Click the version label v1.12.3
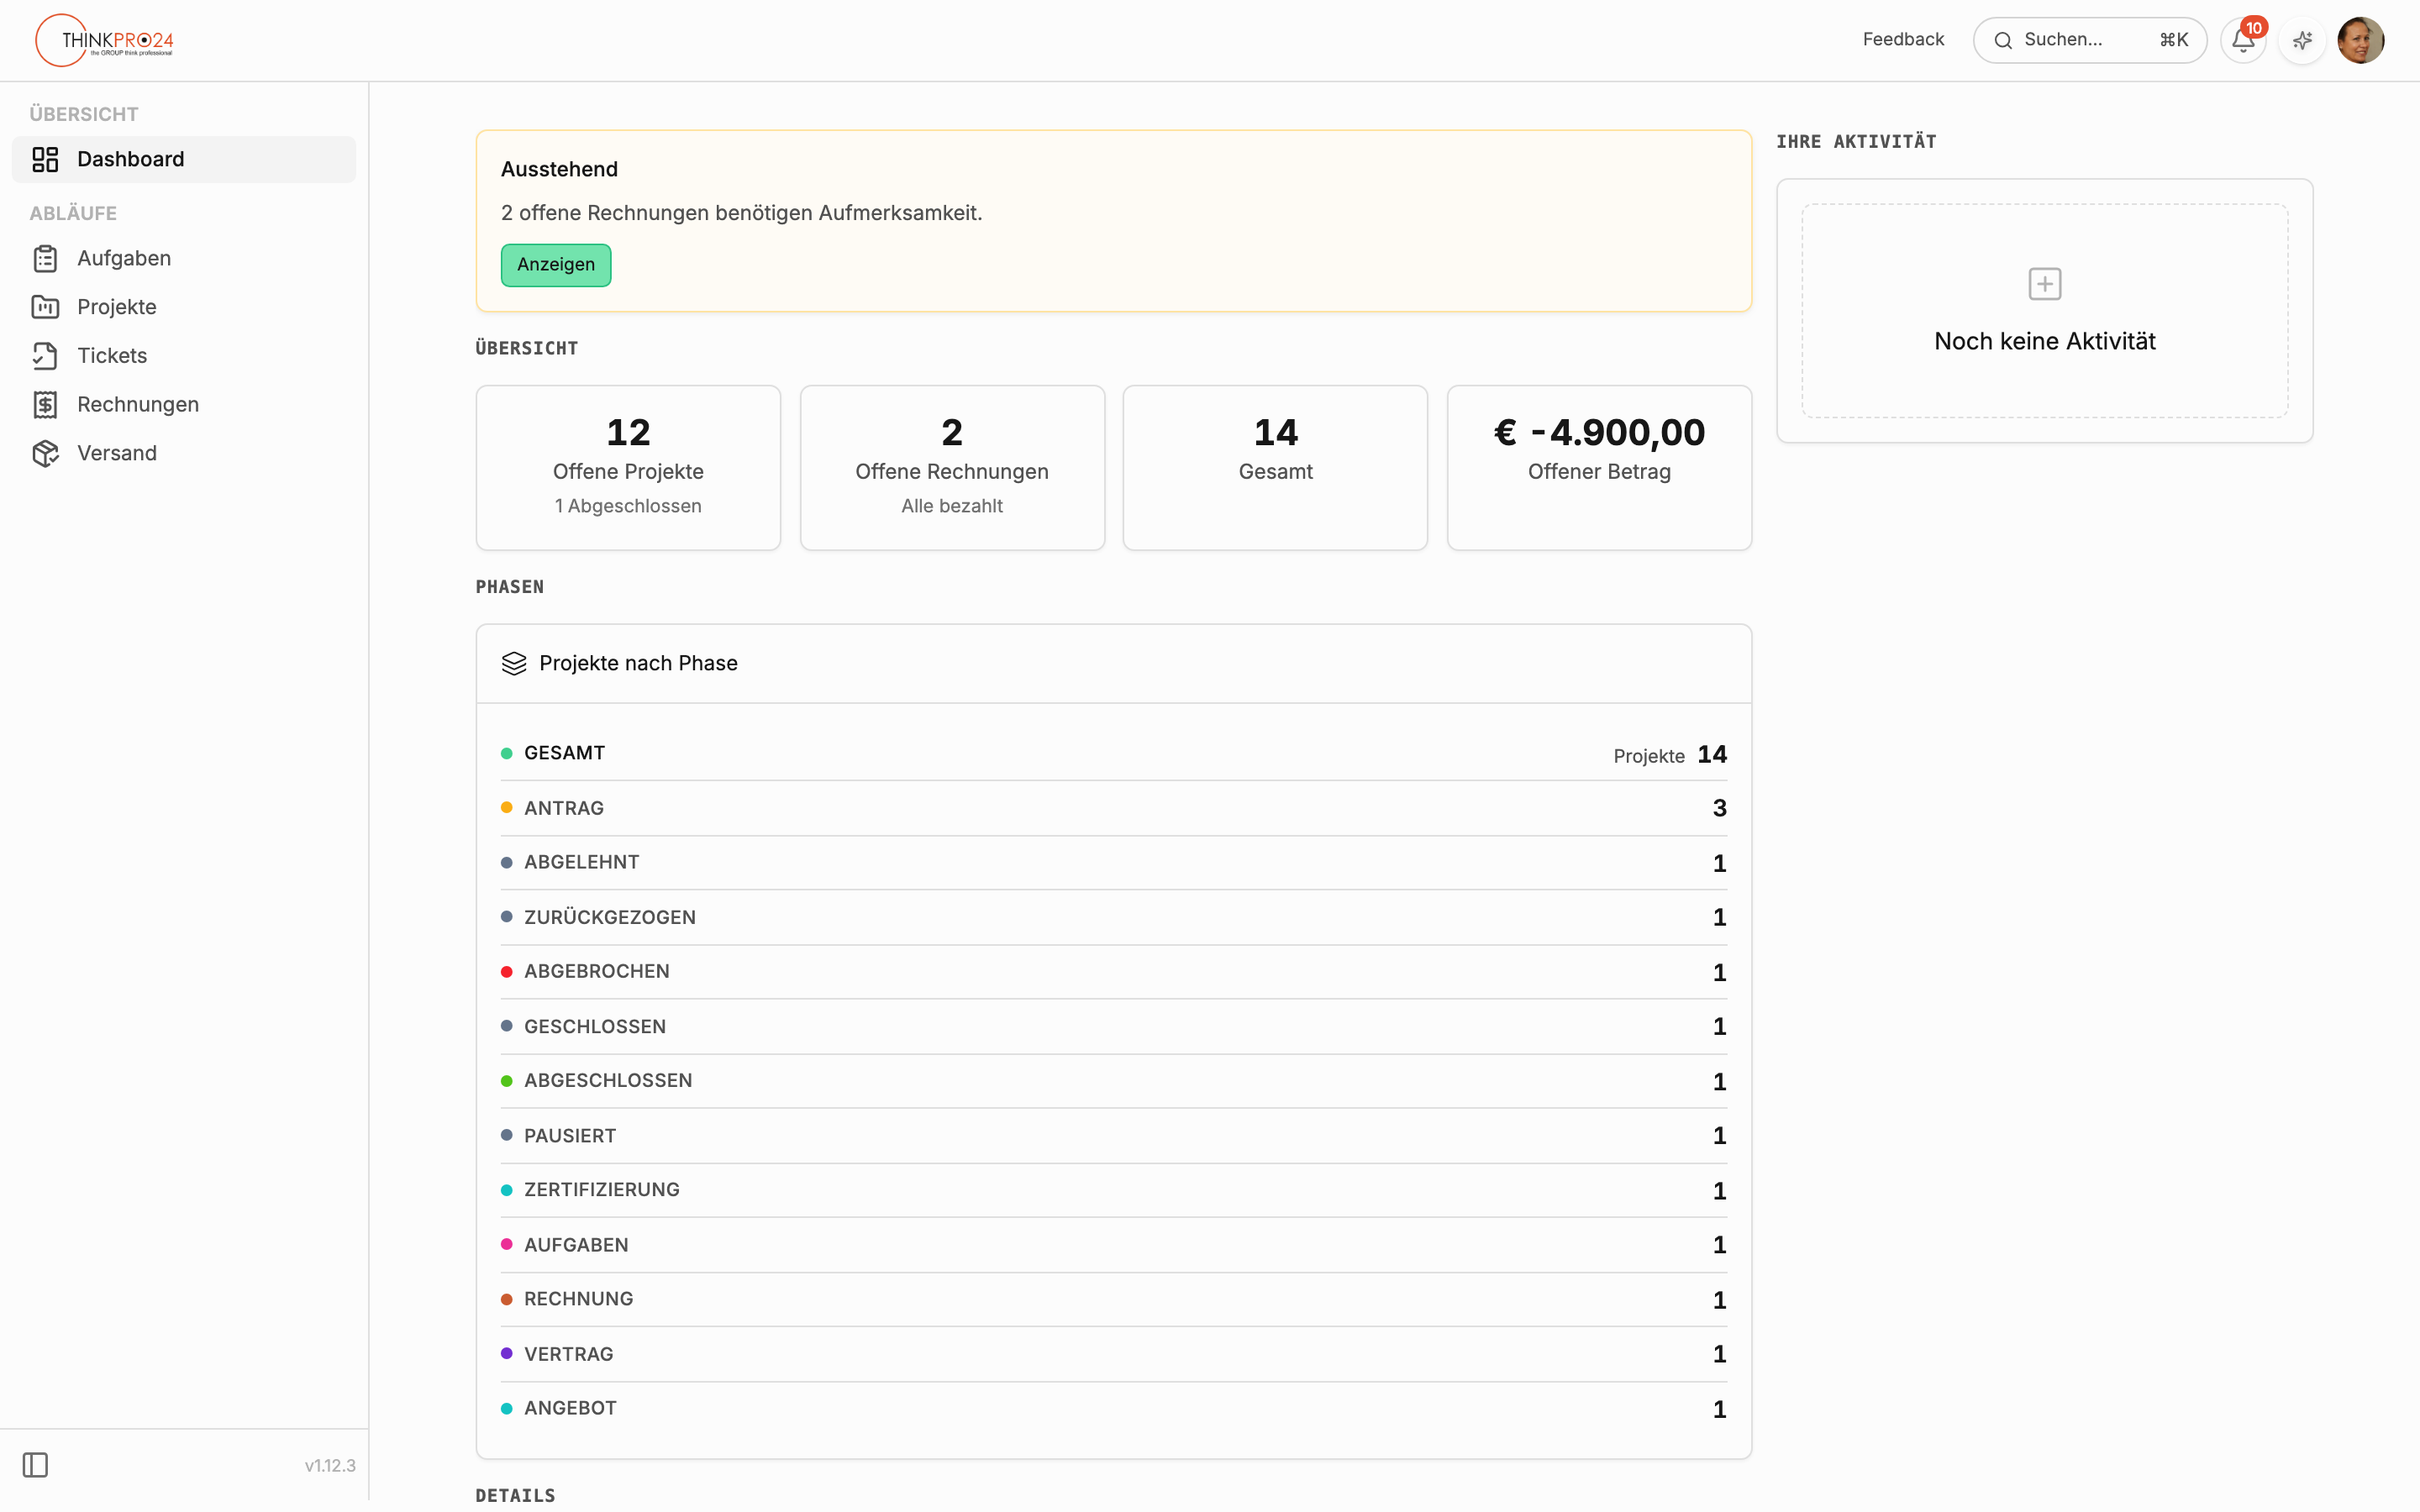Viewport: 2420px width, 1512px height. (x=330, y=1465)
